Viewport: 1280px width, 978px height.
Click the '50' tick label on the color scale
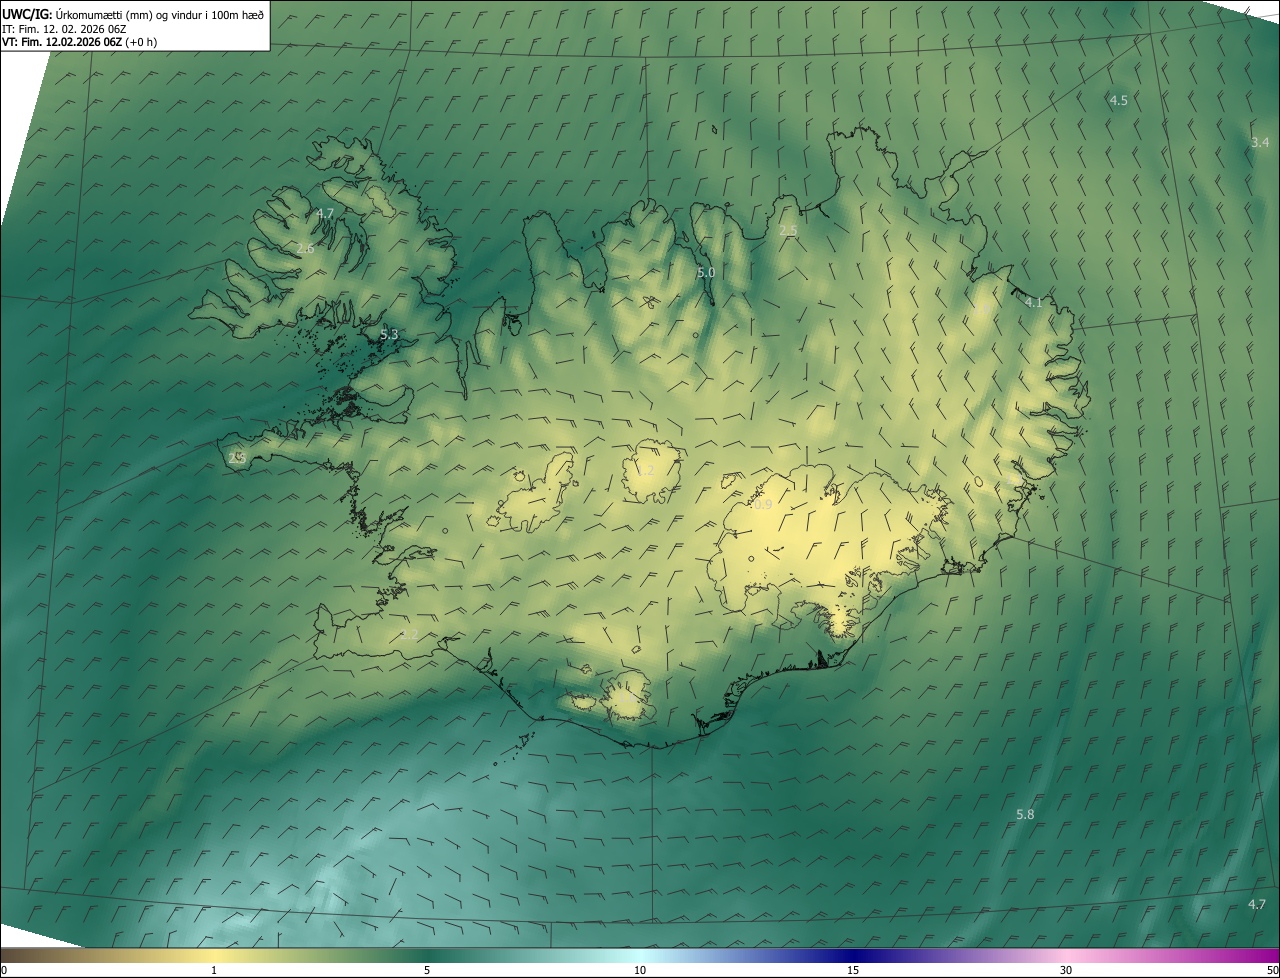(x=1271, y=970)
